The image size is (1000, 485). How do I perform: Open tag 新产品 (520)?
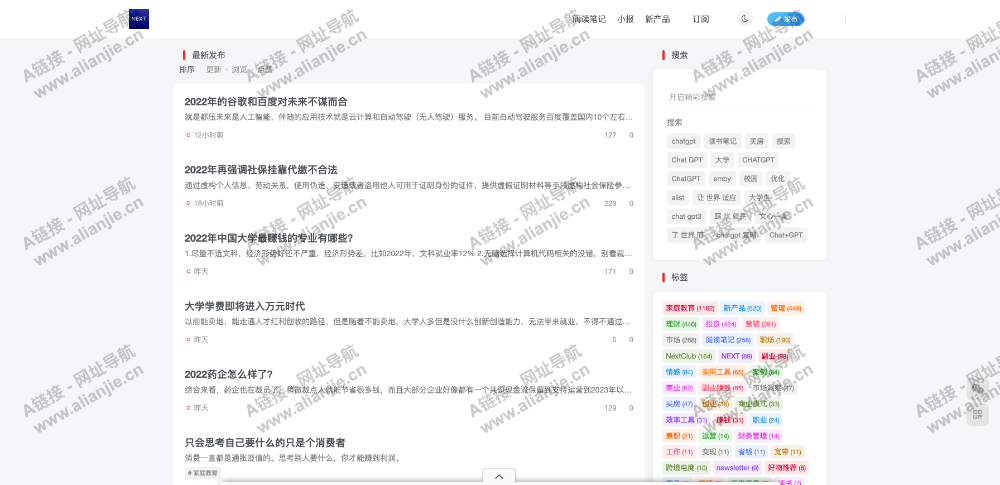pyautogui.click(x=742, y=308)
